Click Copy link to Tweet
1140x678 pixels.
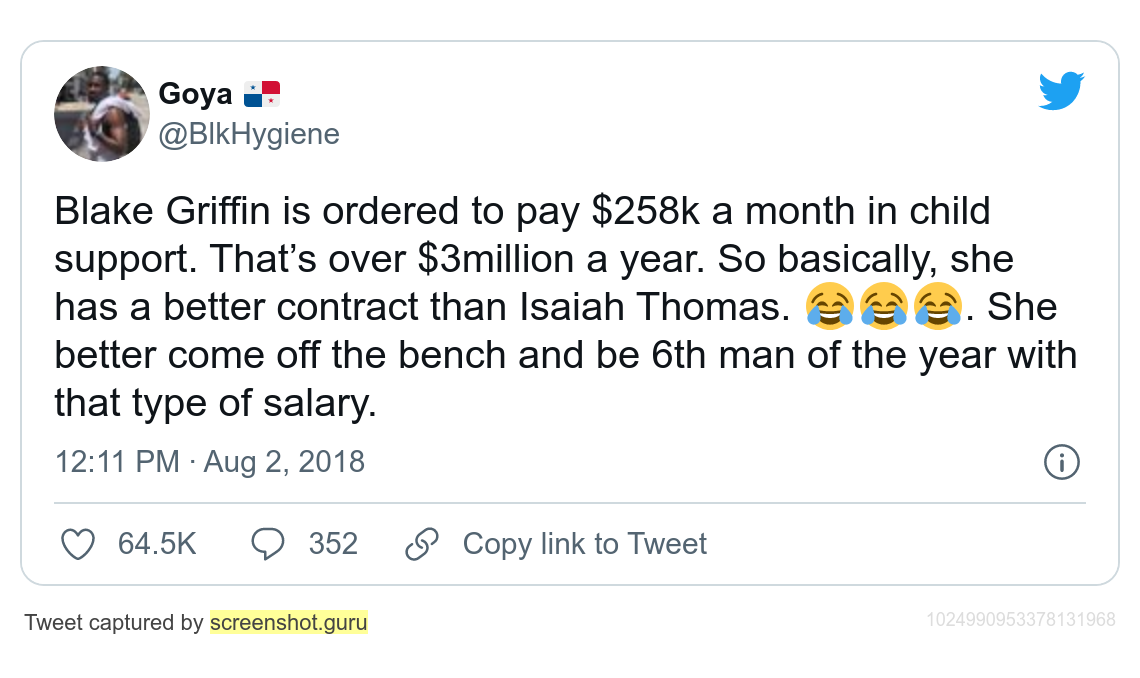pos(585,544)
